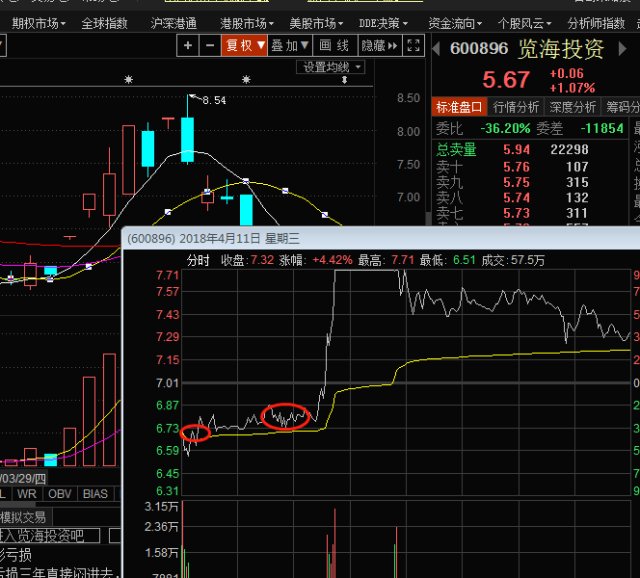Expand the 设置均线 dropdown
This screenshot has width=640, height=578.
coord(331,67)
